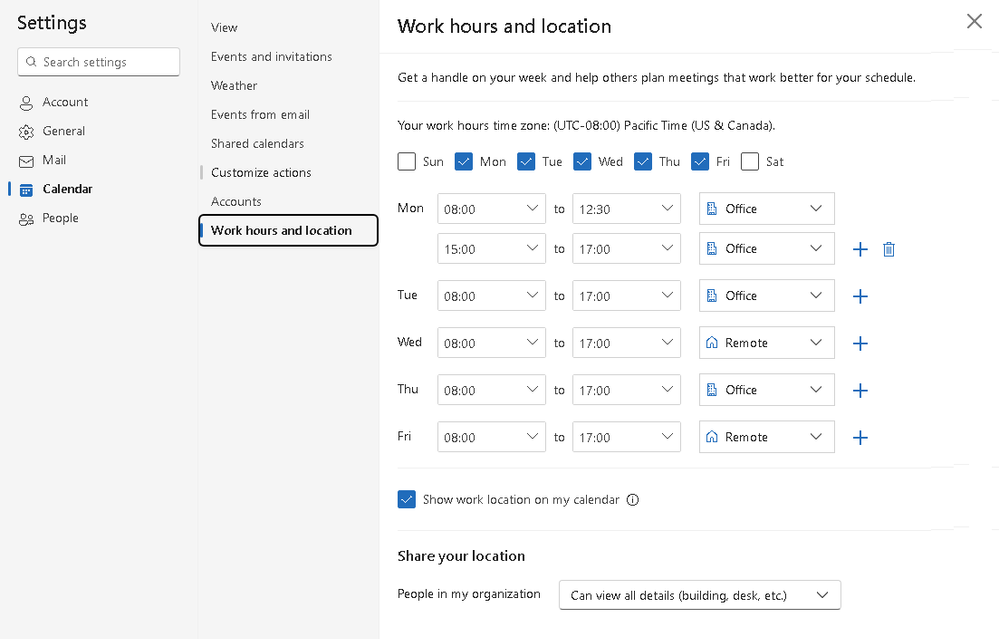Uncheck the Wed workday checkbox
The image size is (999, 639).
[582, 161]
